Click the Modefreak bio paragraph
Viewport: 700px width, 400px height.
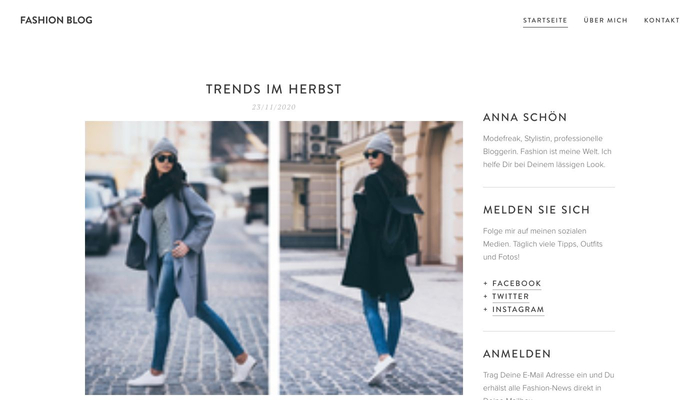click(547, 151)
